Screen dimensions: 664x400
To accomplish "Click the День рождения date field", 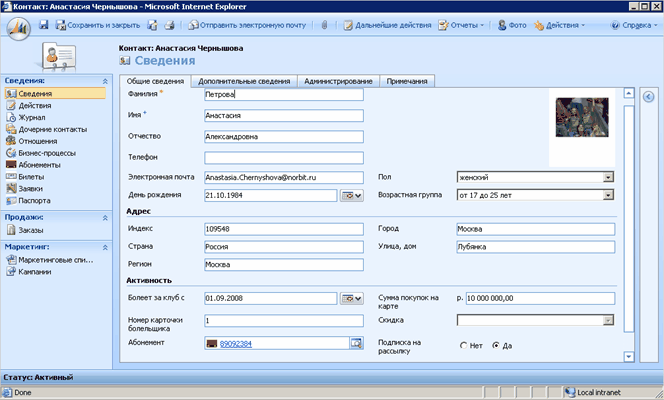I will (271, 195).
